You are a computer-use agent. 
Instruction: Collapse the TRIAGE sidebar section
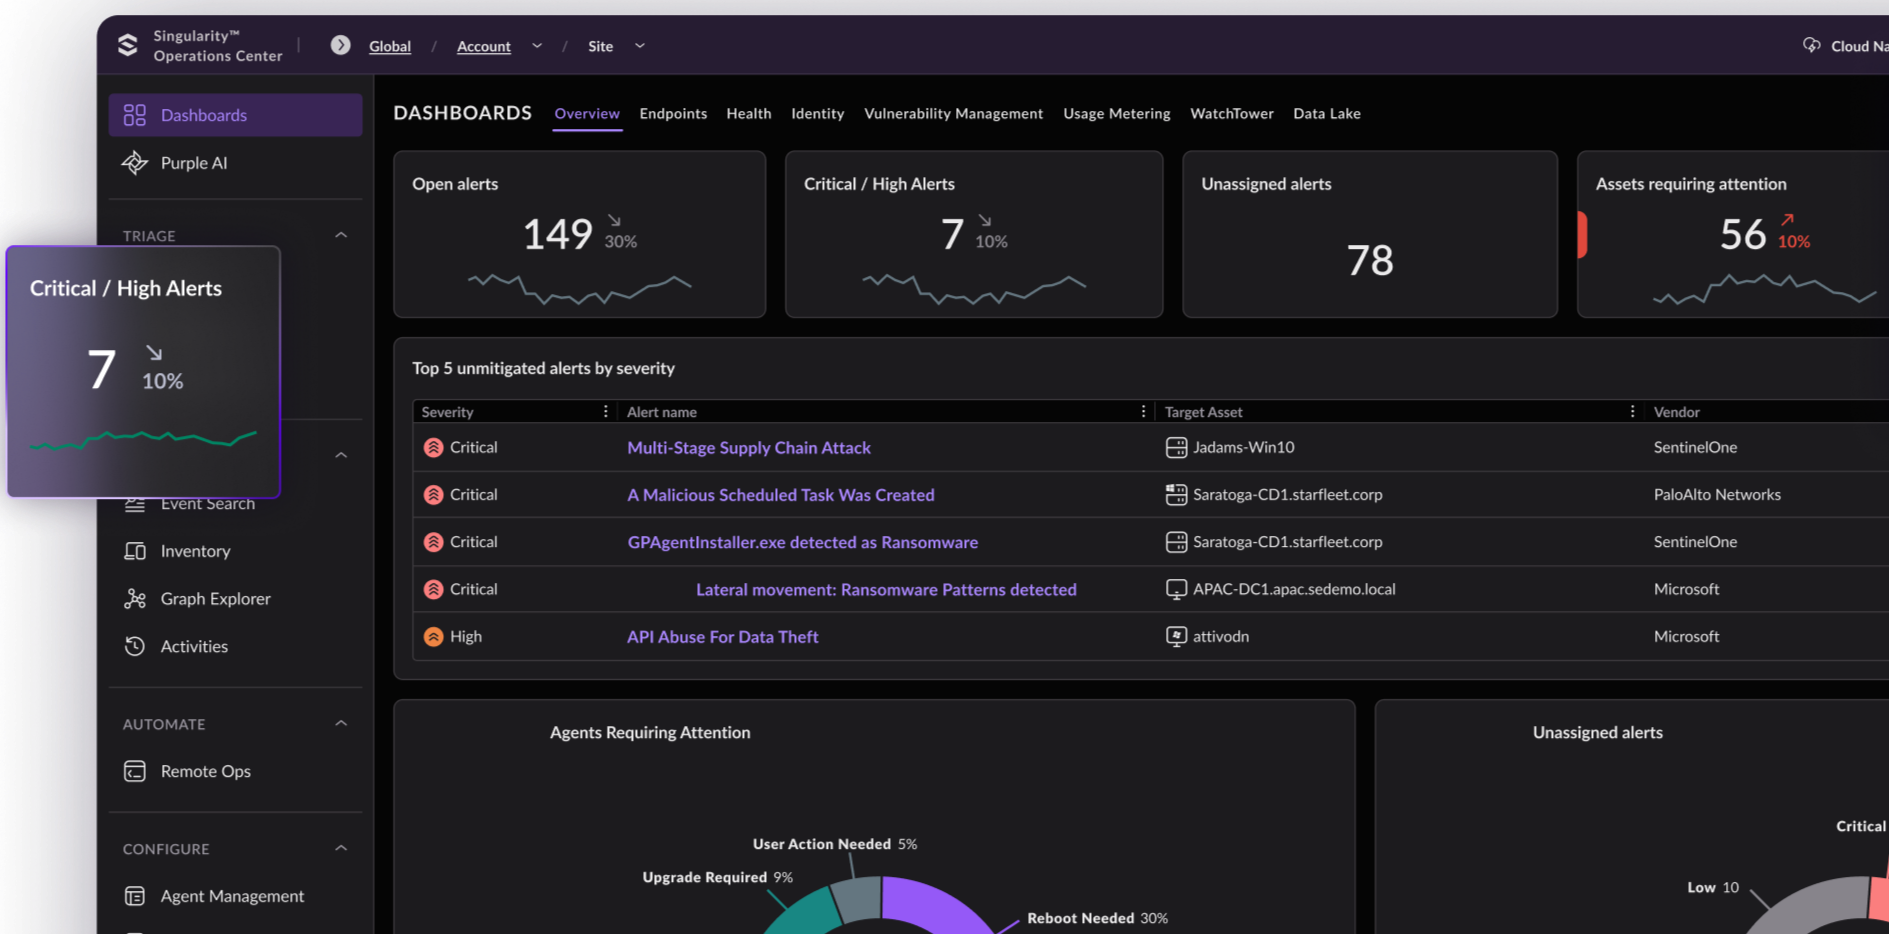coord(341,235)
